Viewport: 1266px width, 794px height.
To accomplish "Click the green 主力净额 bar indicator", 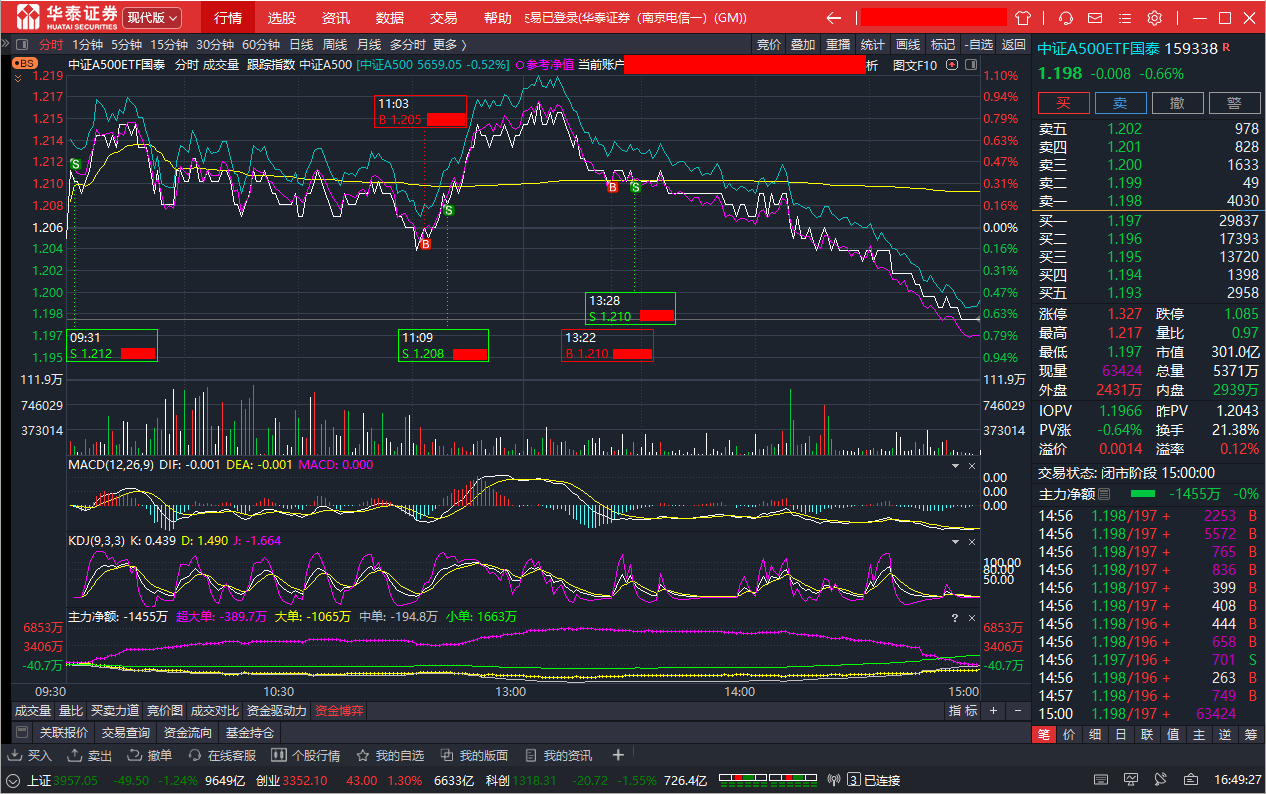I will [1142, 494].
